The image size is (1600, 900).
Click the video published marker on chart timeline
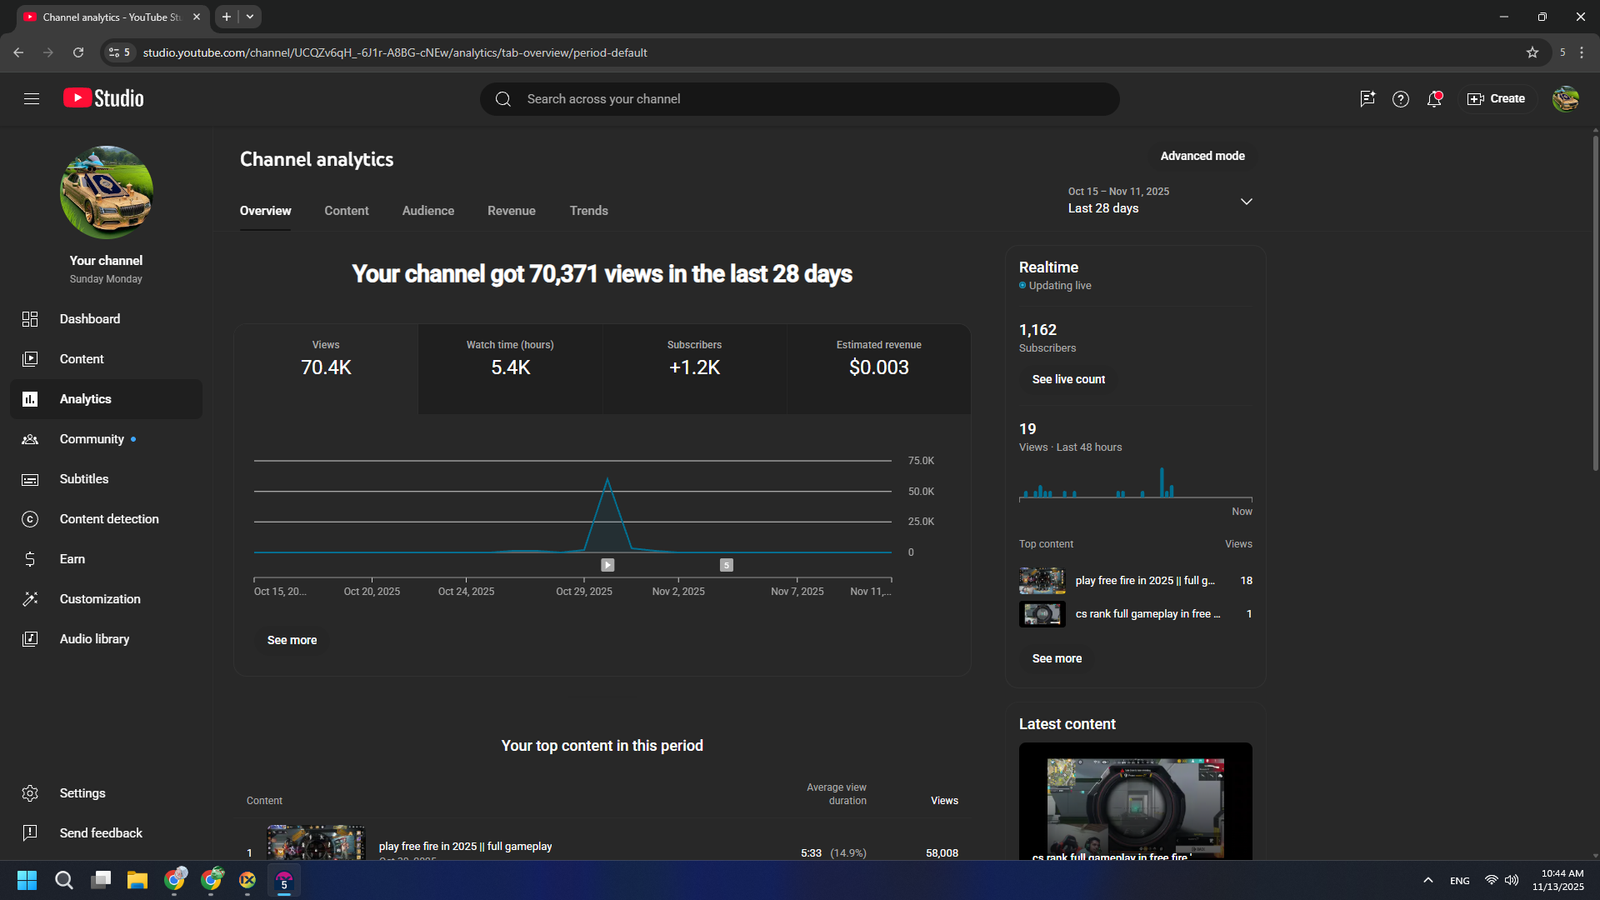pyautogui.click(x=607, y=565)
